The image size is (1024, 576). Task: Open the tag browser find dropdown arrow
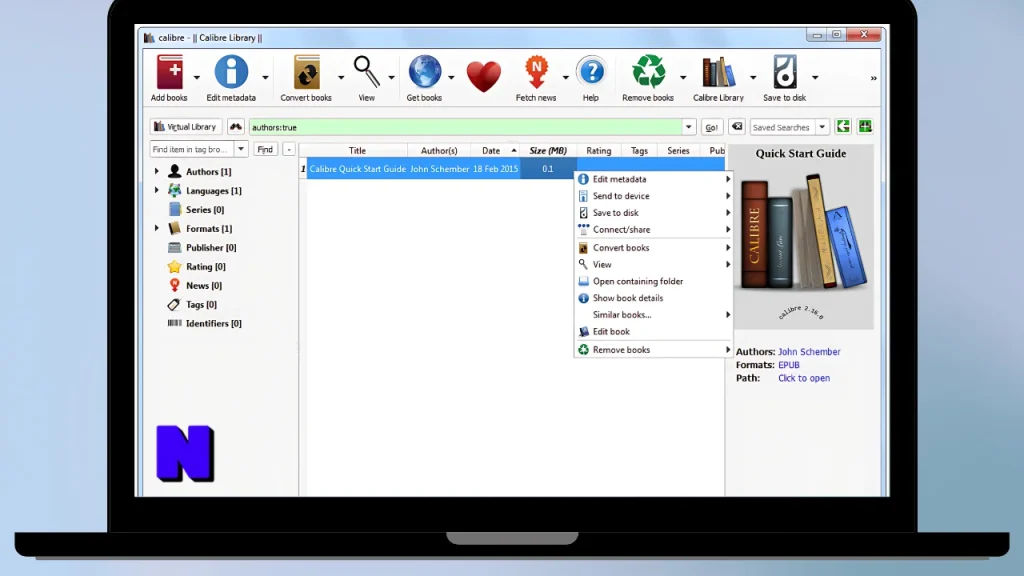click(241, 150)
